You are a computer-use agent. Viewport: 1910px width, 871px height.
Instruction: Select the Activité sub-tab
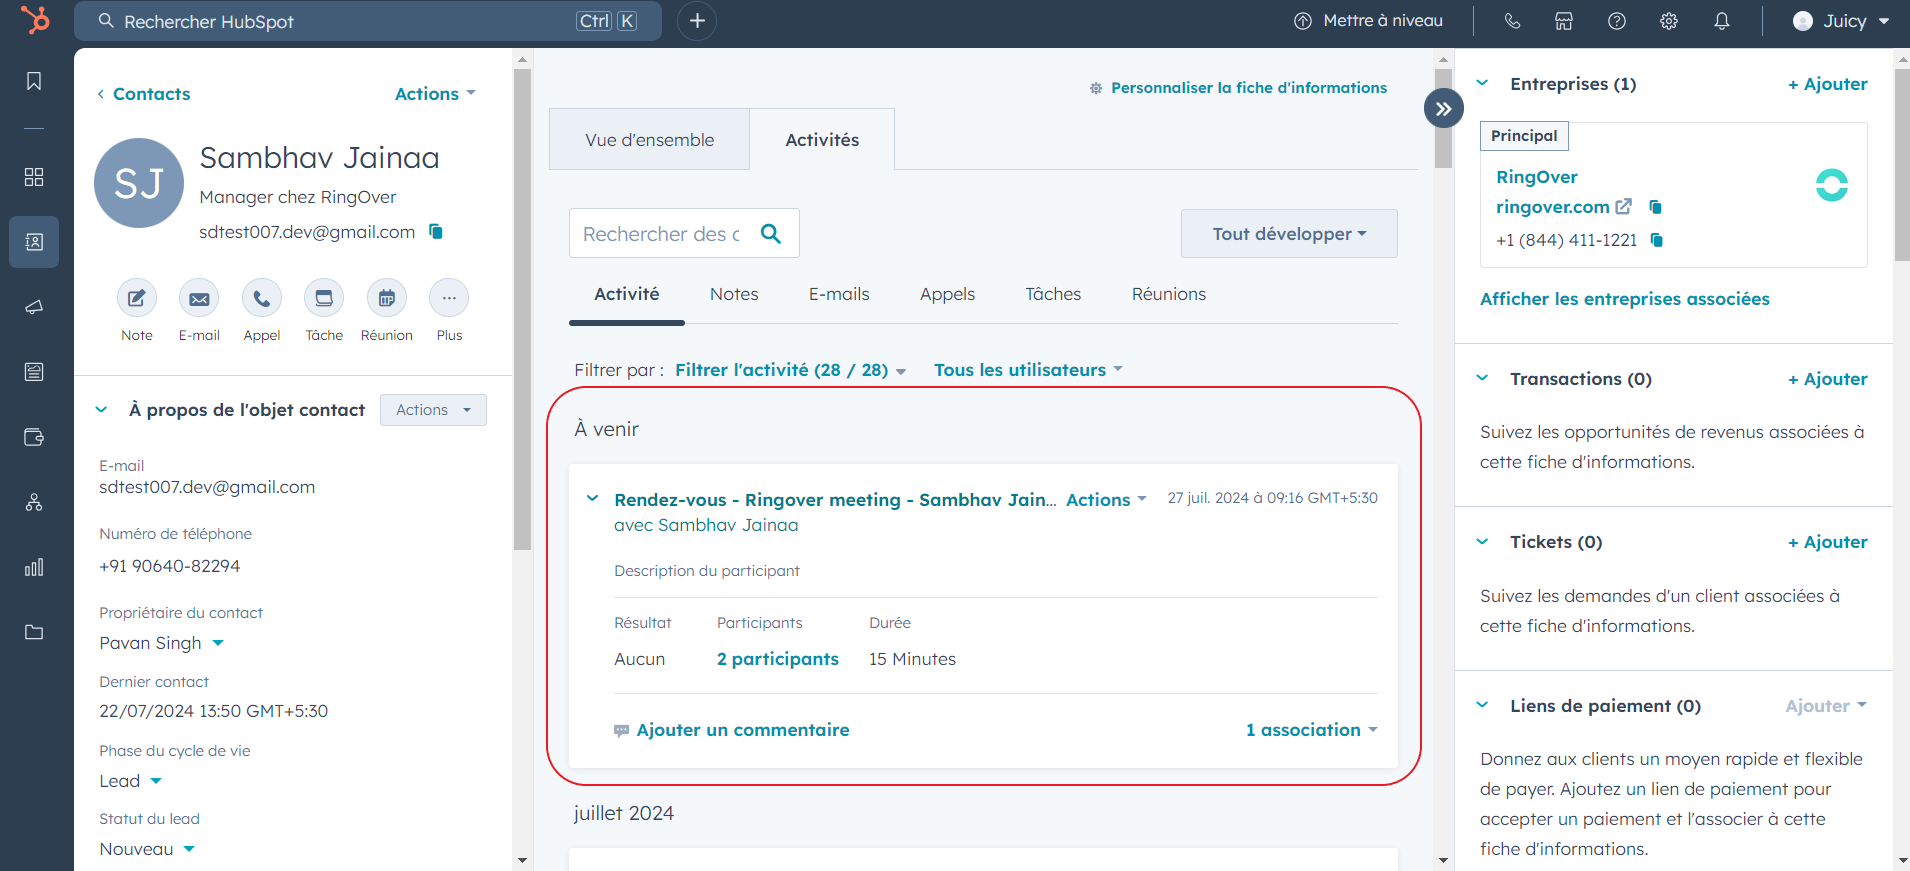pyautogui.click(x=627, y=294)
